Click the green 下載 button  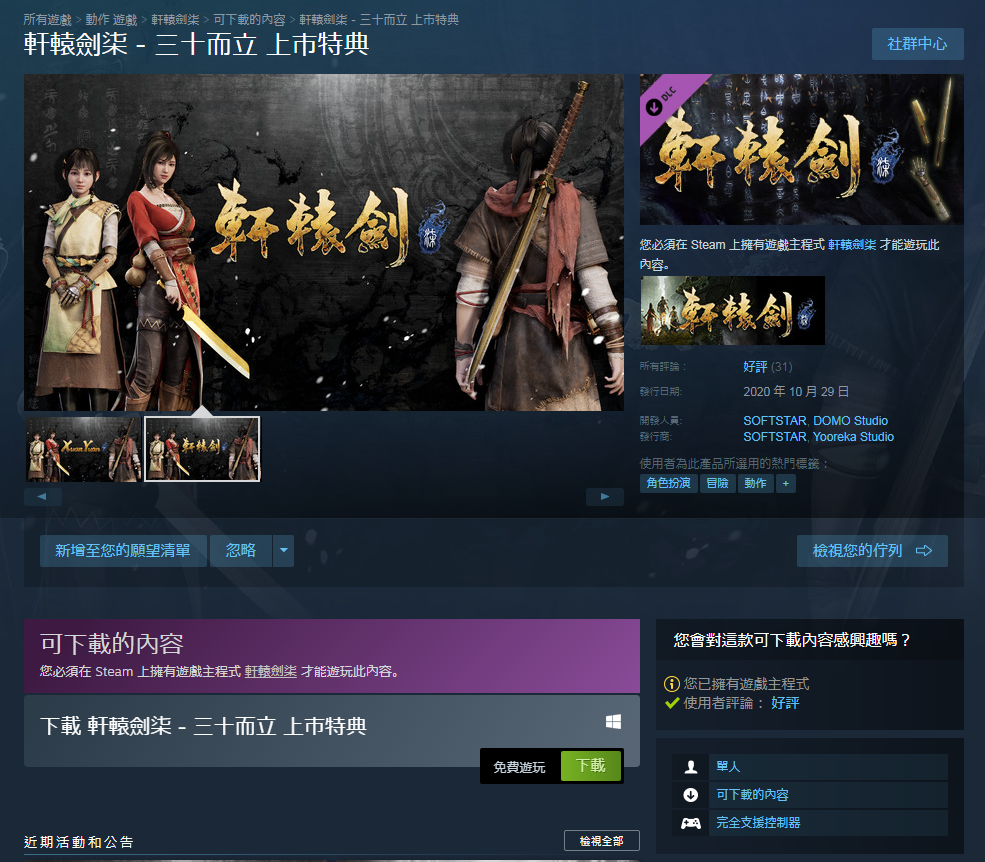point(590,765)
